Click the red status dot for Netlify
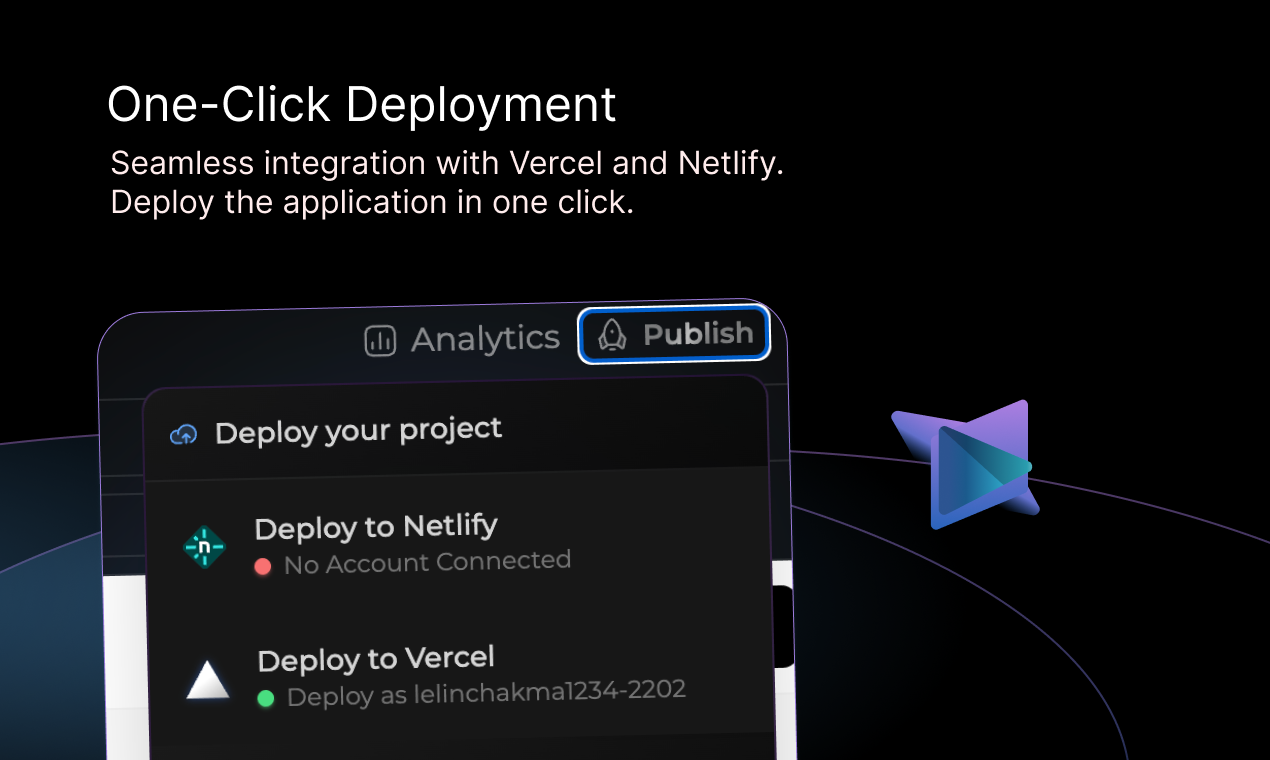This screenshot has width=1270, height=760. point(263,567)
